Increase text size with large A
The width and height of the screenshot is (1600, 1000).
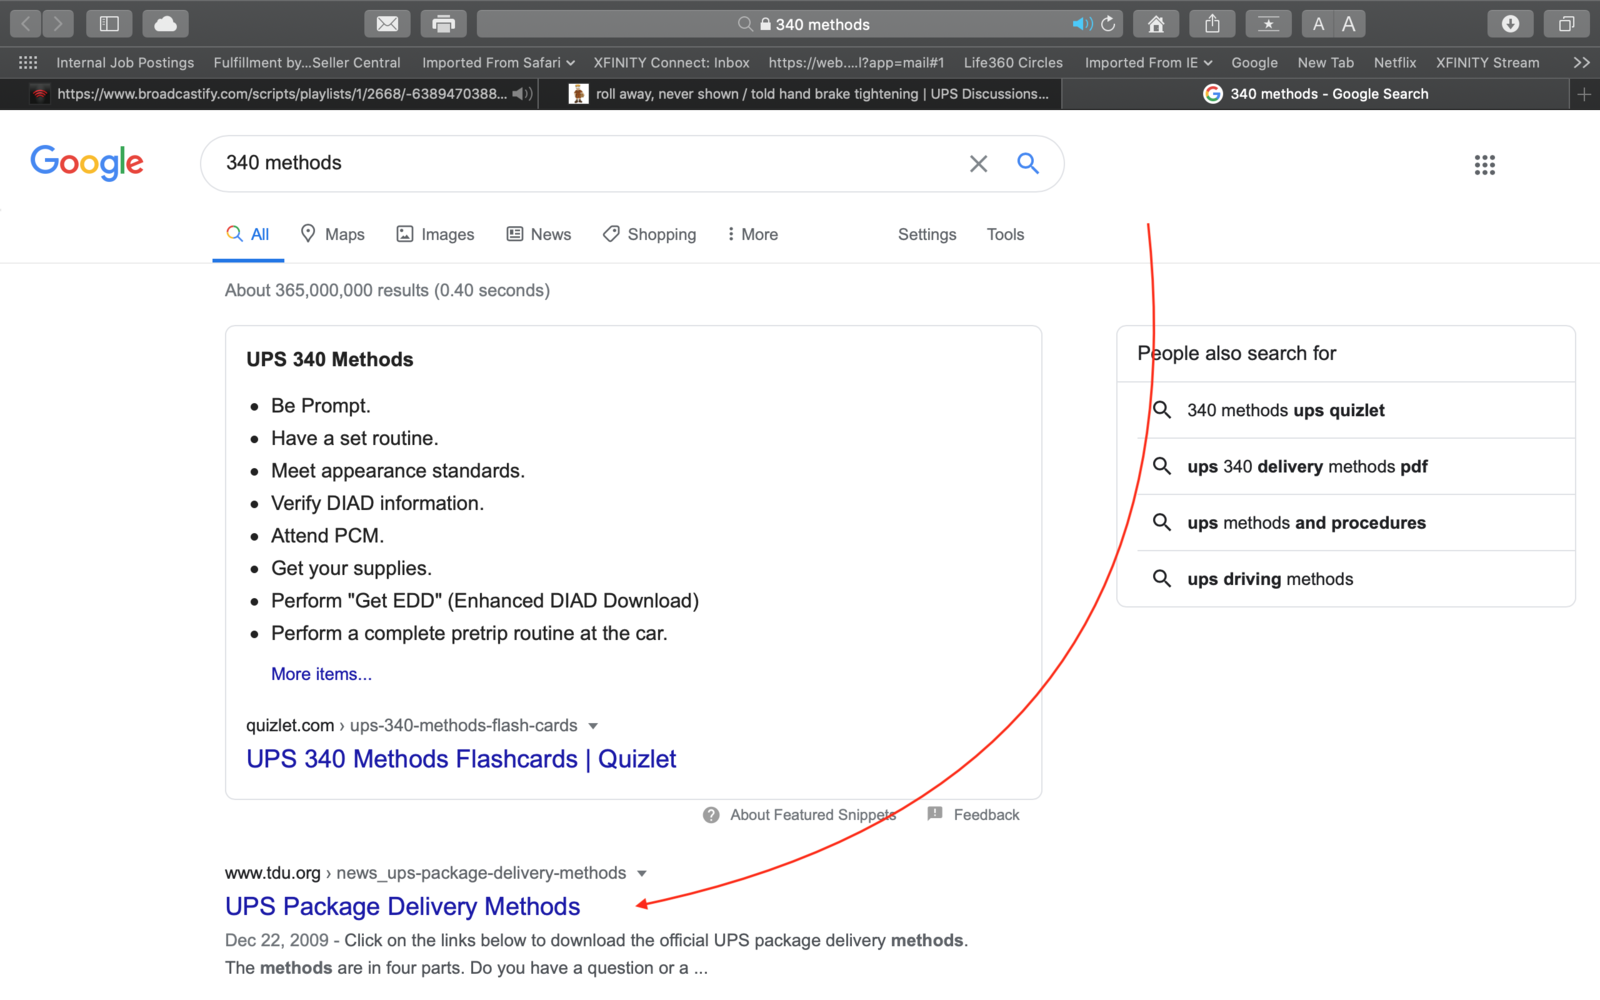coord(1349,24)
